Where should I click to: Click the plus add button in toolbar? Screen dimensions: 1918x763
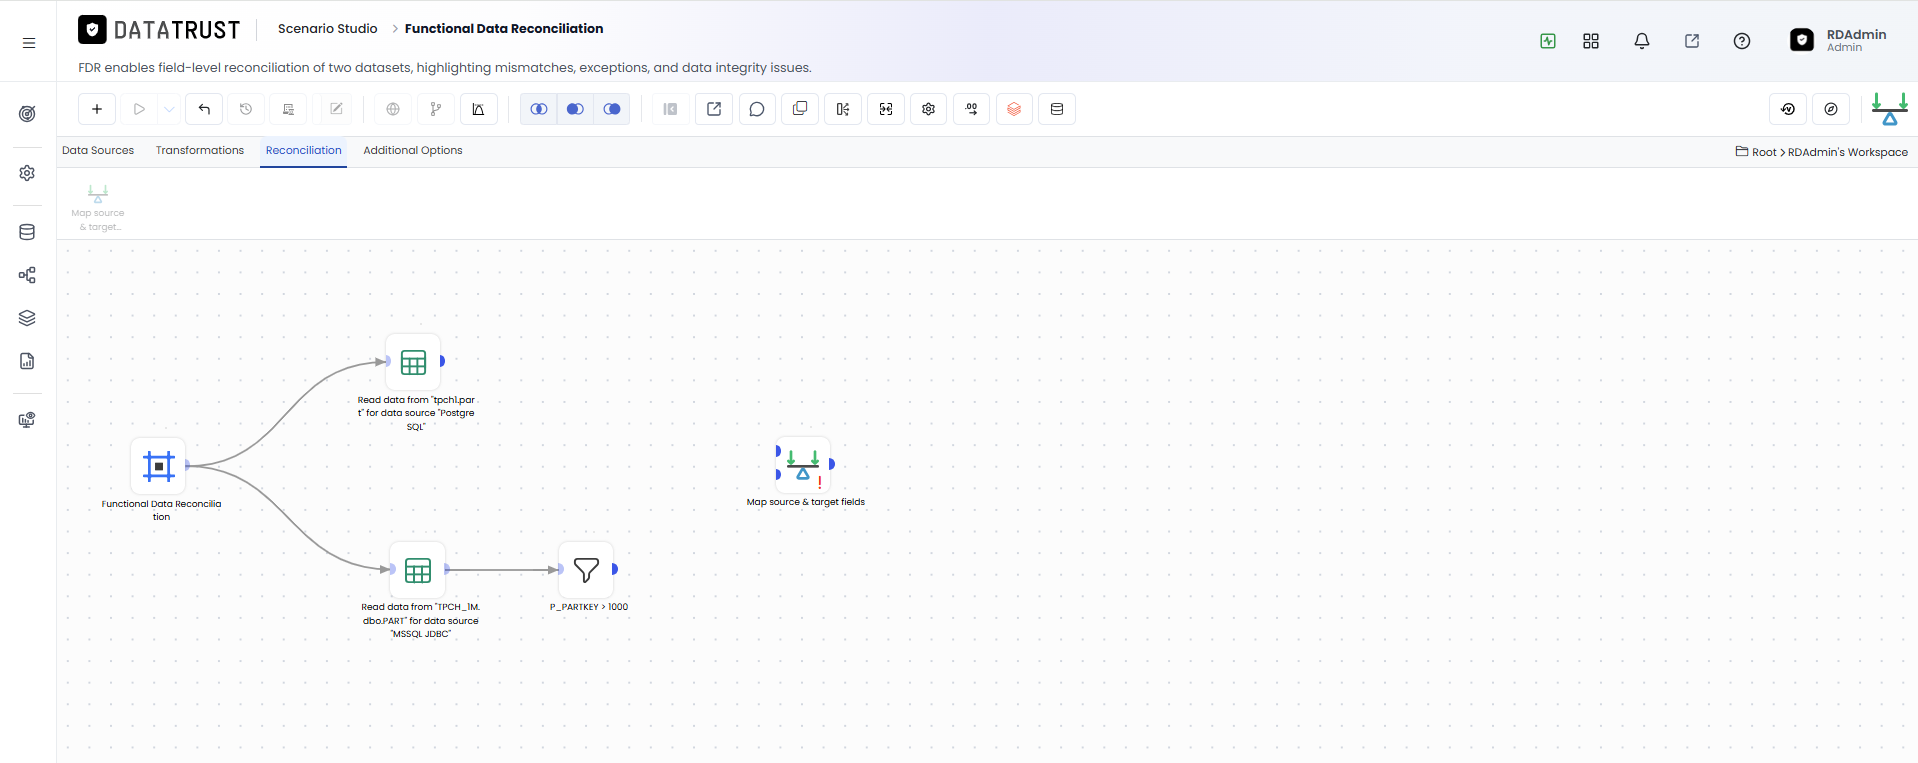(97, 109)
